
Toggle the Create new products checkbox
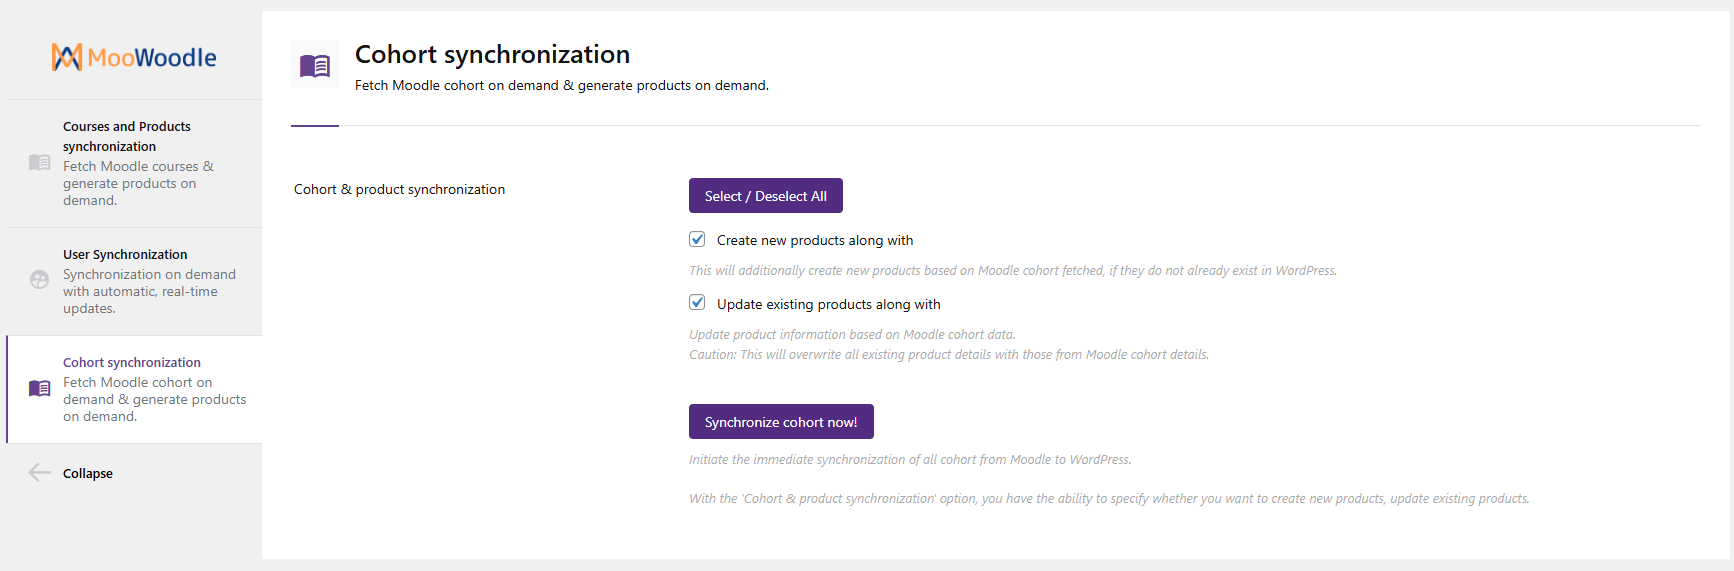coord(697,239)
